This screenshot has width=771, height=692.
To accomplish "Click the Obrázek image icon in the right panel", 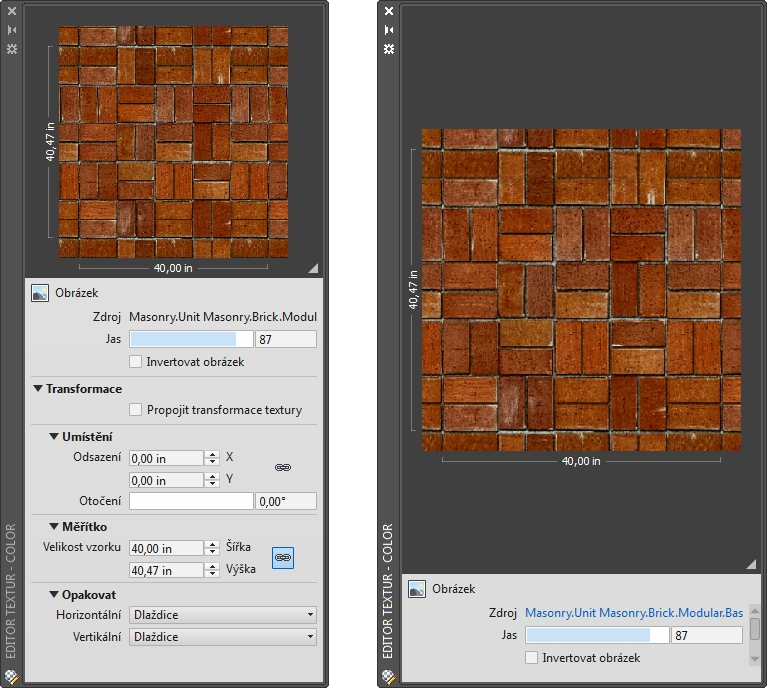I will point(418,589).
